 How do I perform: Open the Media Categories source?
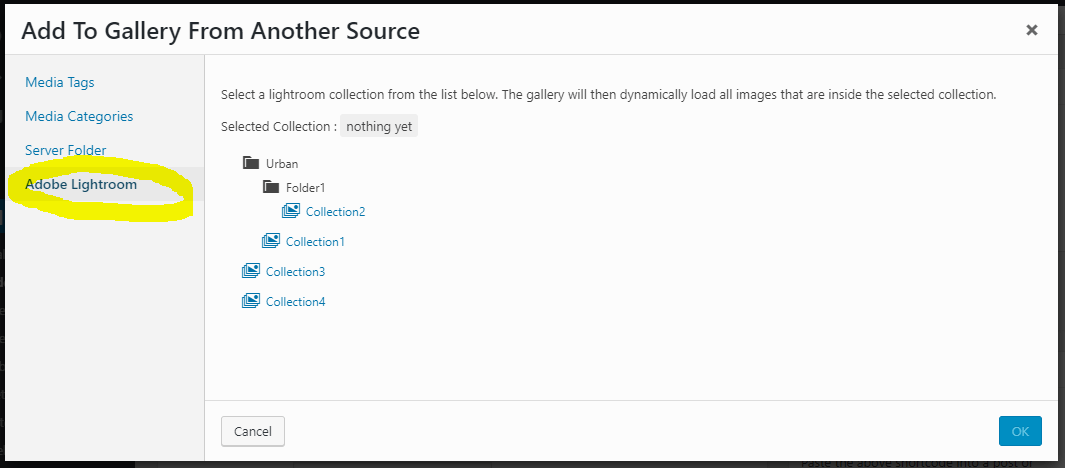(x=79, y=116)
